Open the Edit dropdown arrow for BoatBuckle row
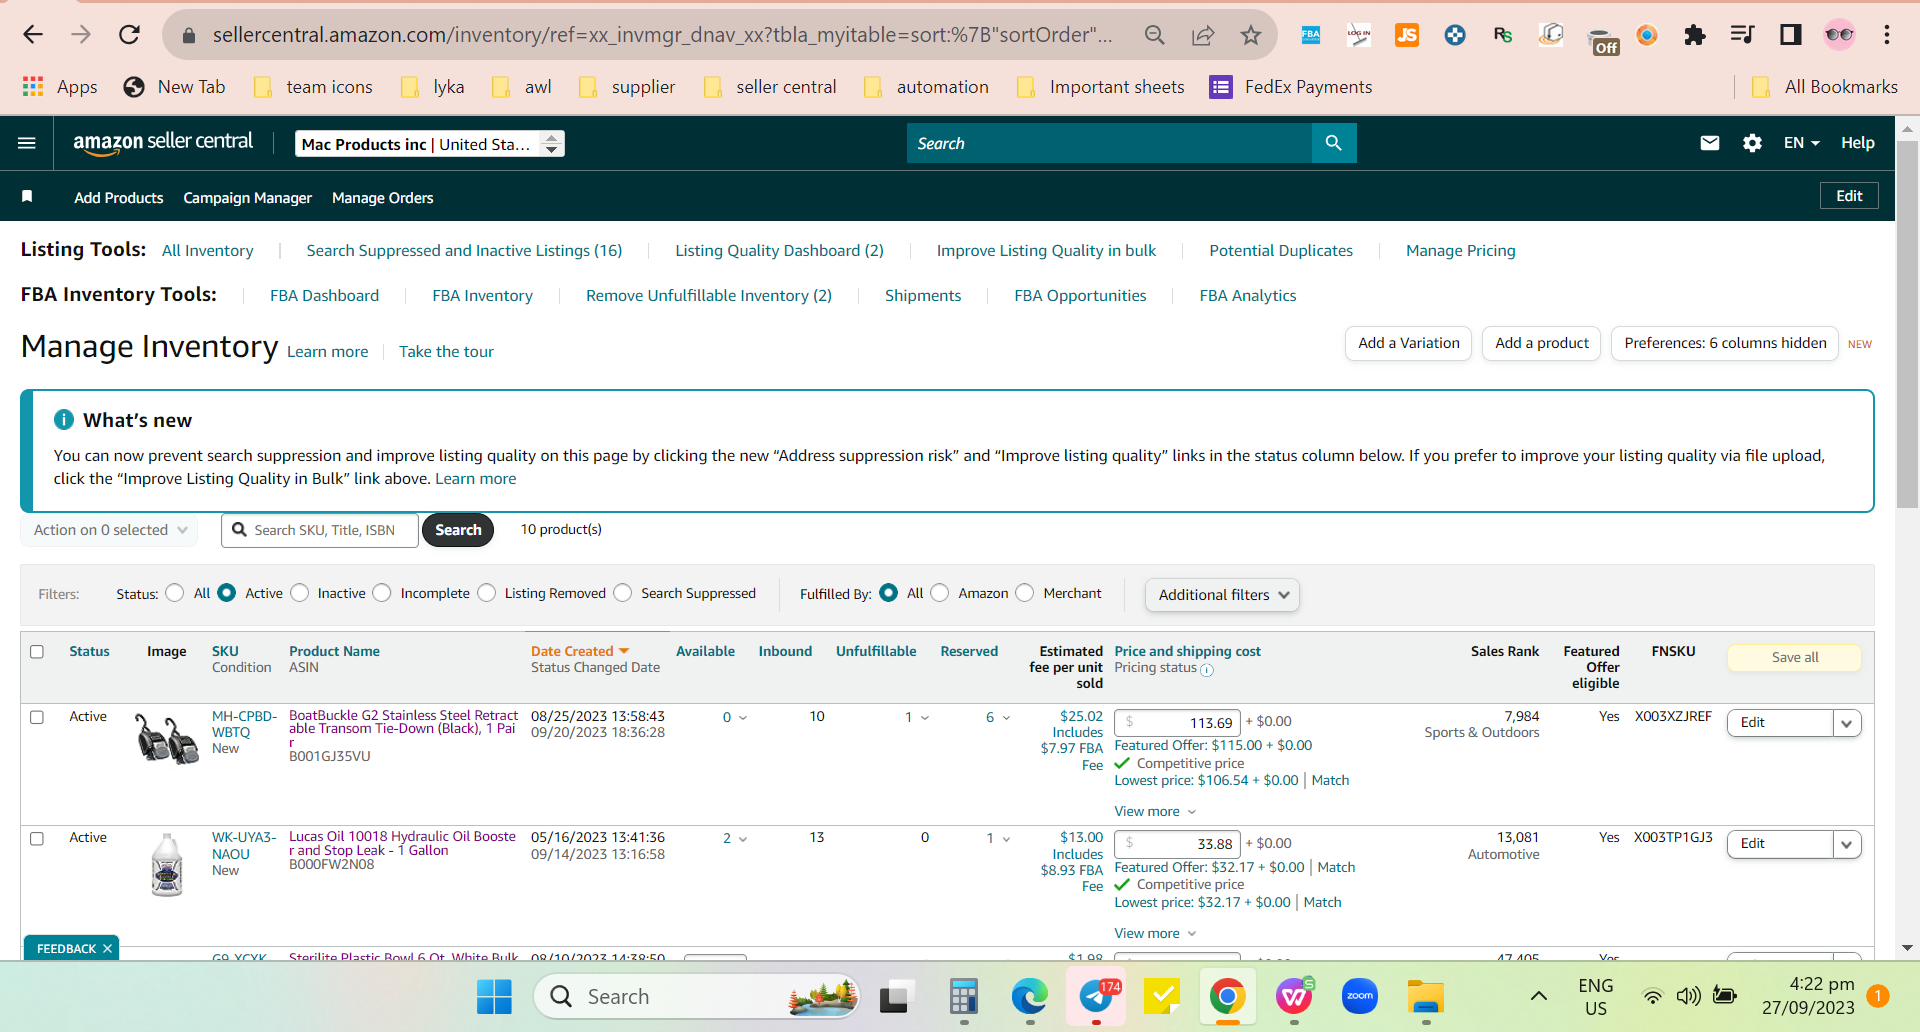Viewport: 1920px width, 1032px height. [1847, 723]
